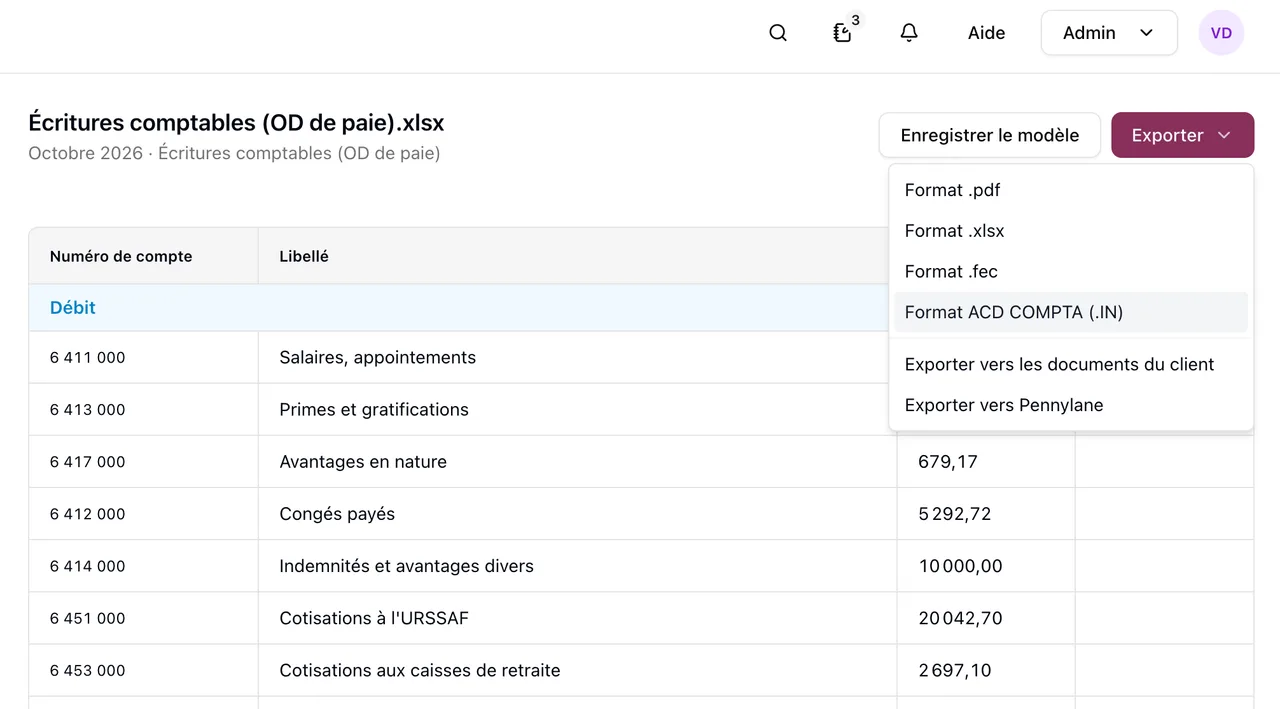Open the Aide help link
This screenshot has height=709, width=1280.
pos(986,33)
